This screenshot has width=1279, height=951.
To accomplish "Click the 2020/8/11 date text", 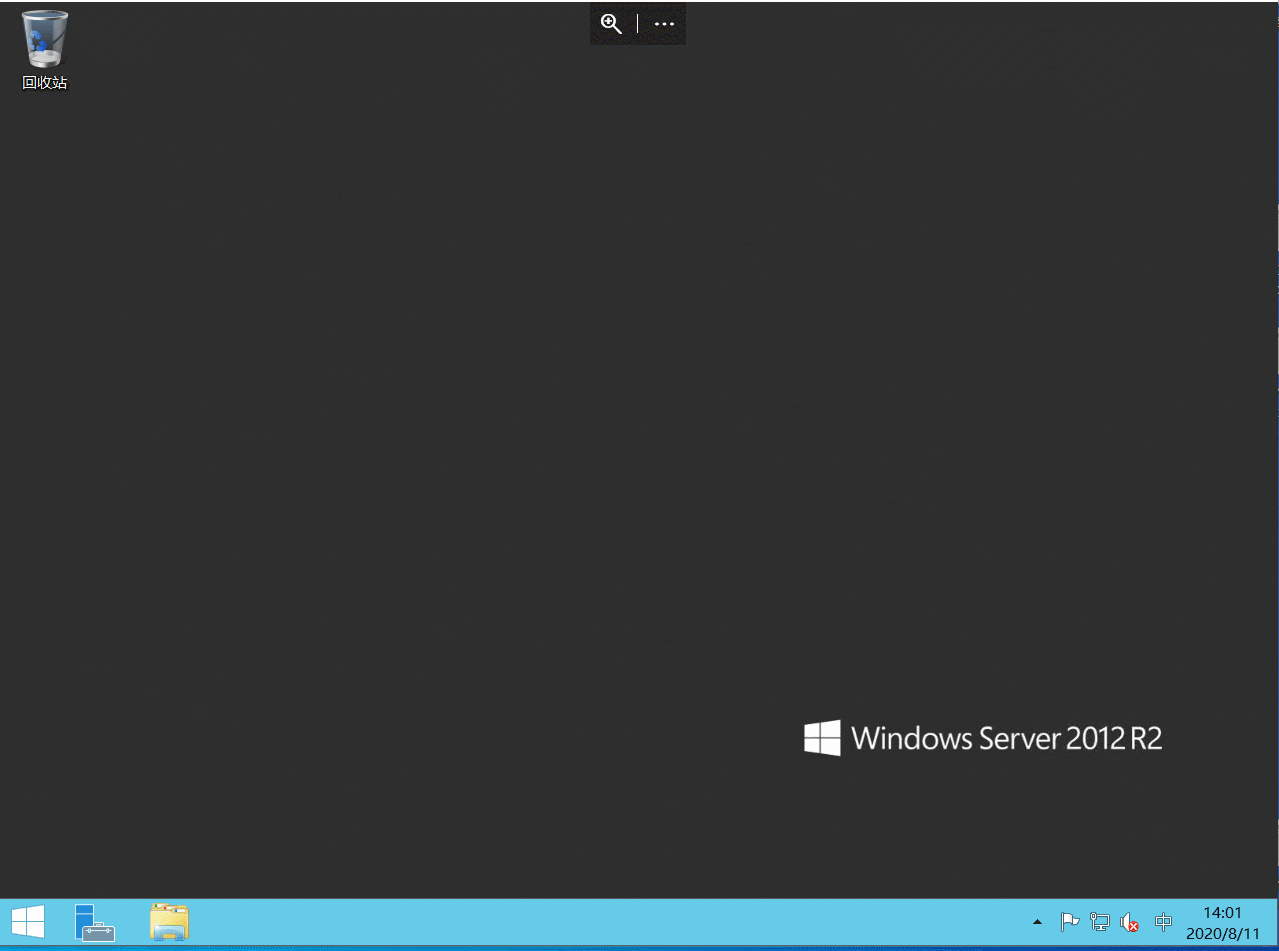I will [1222, 934].
